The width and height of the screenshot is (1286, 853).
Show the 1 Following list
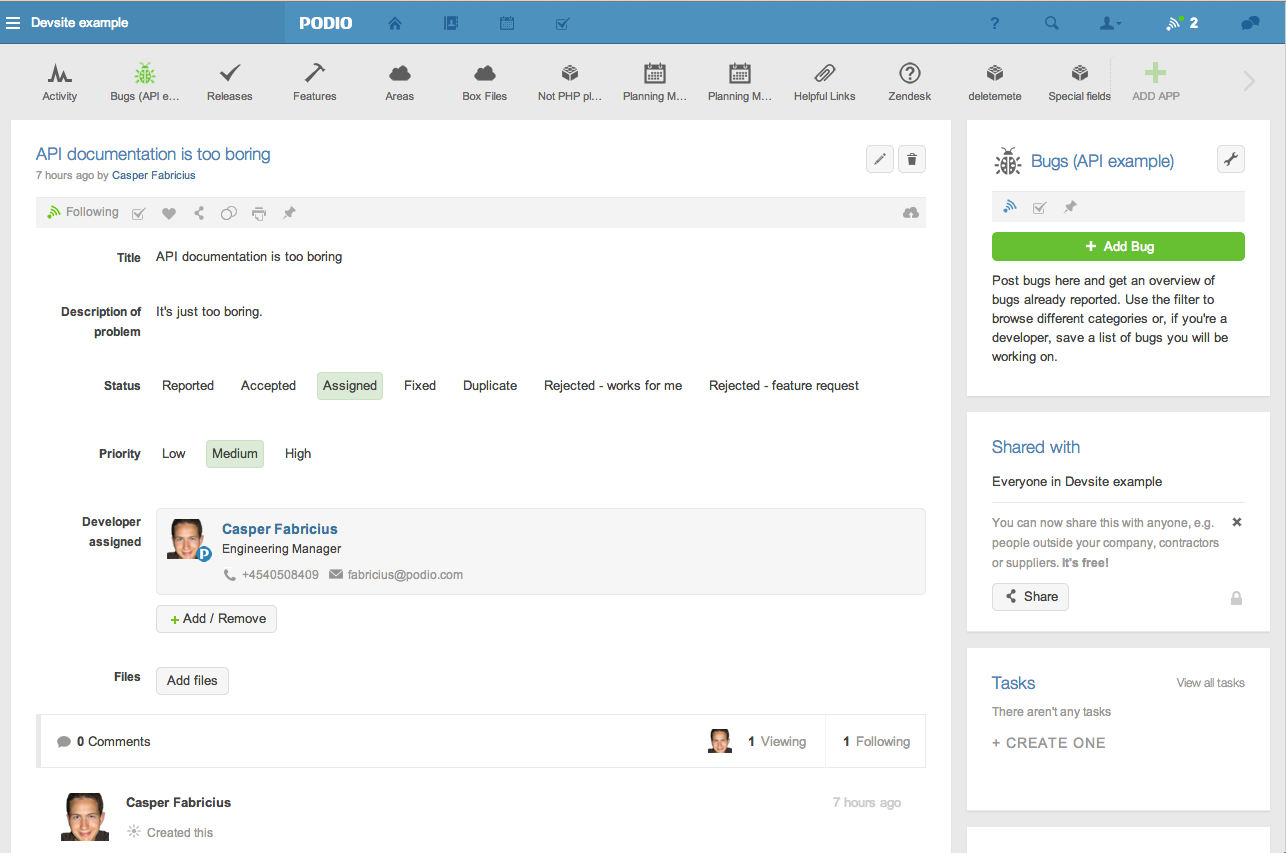point(876,742)
